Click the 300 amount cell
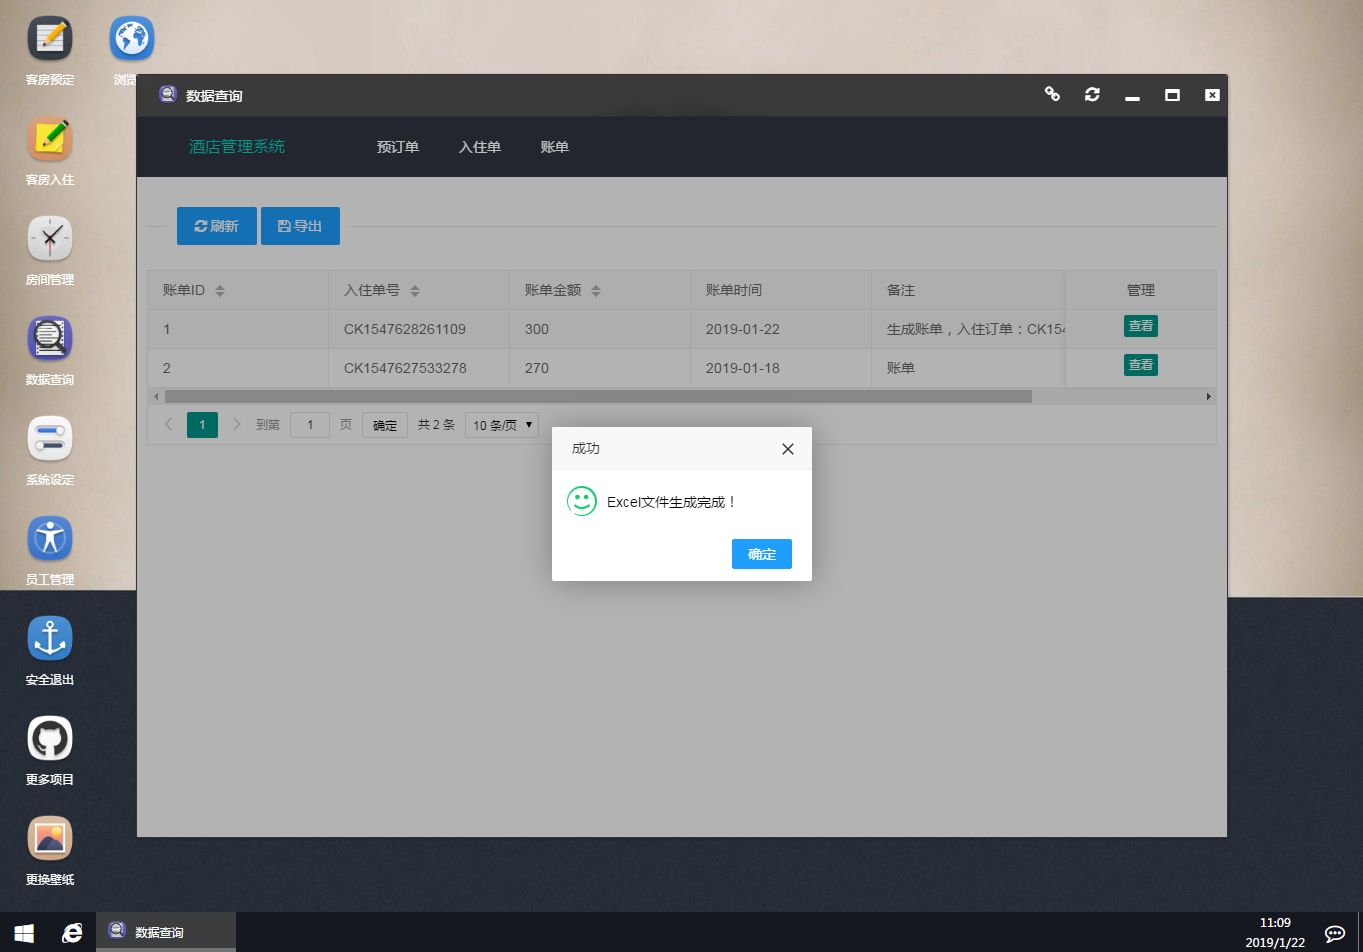The image size is (1363, 952). [600, 329]
